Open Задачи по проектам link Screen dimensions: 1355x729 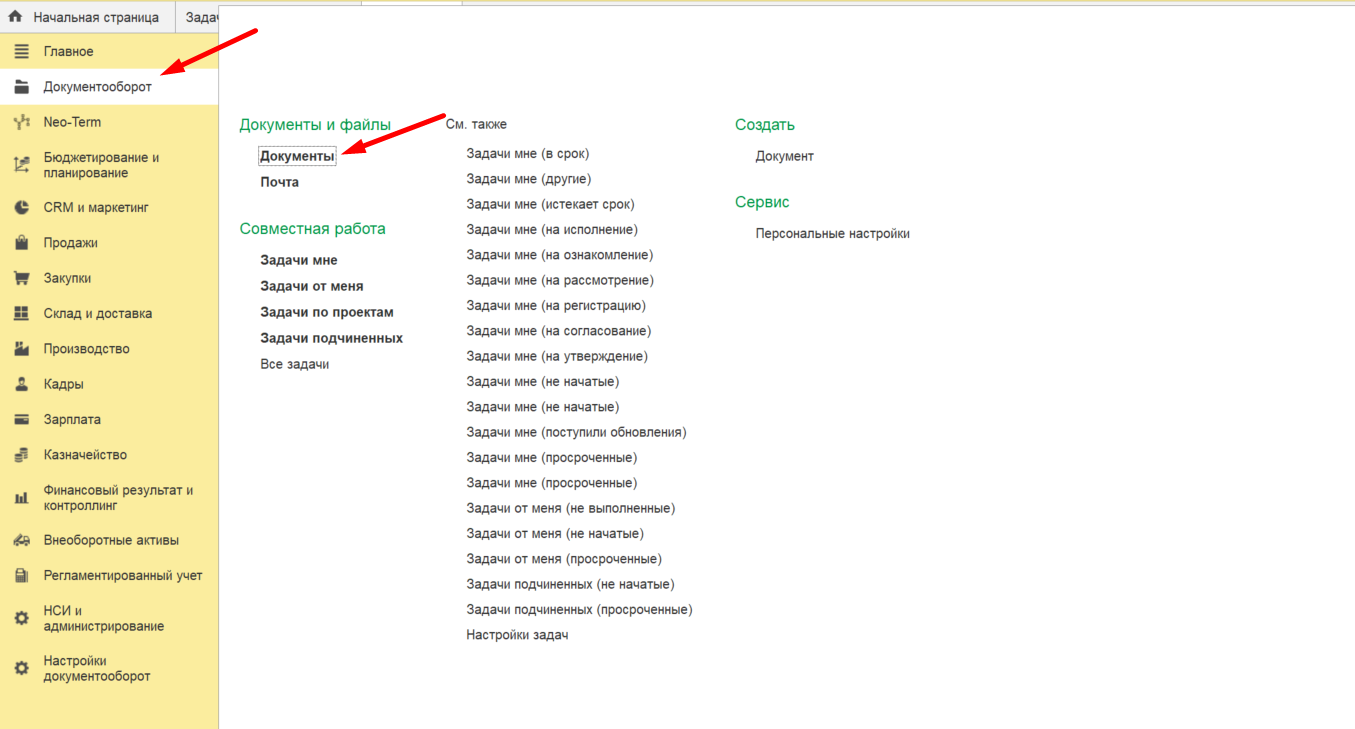[x=327, y=312]
